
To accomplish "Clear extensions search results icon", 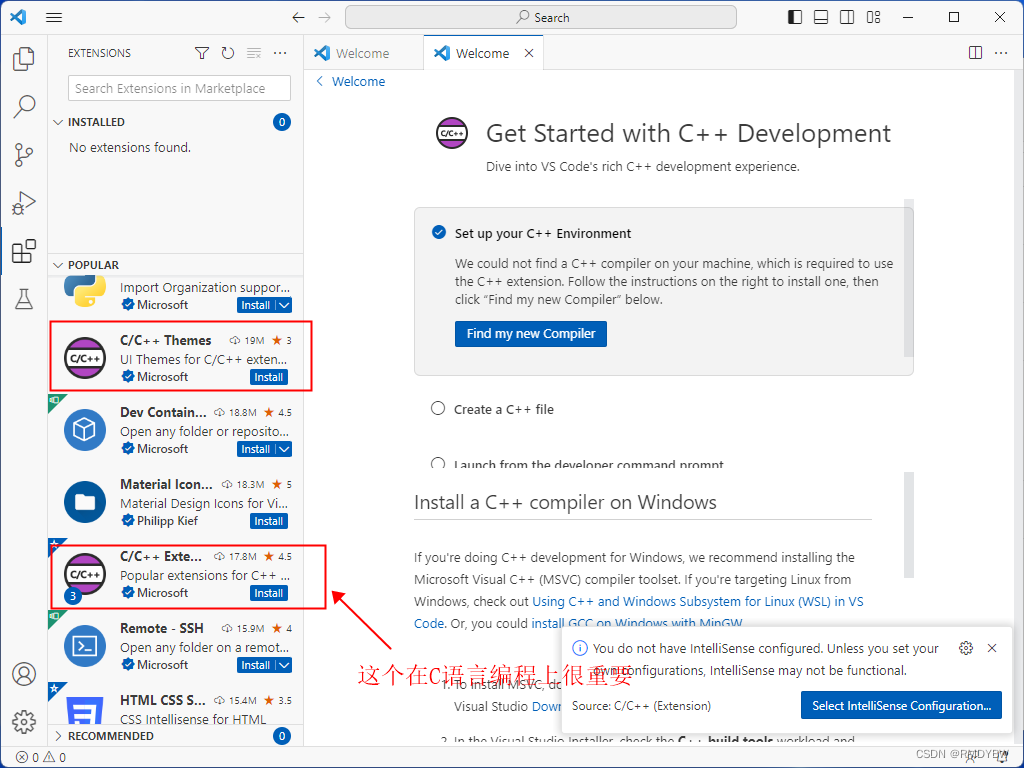I will coord(254,54).
